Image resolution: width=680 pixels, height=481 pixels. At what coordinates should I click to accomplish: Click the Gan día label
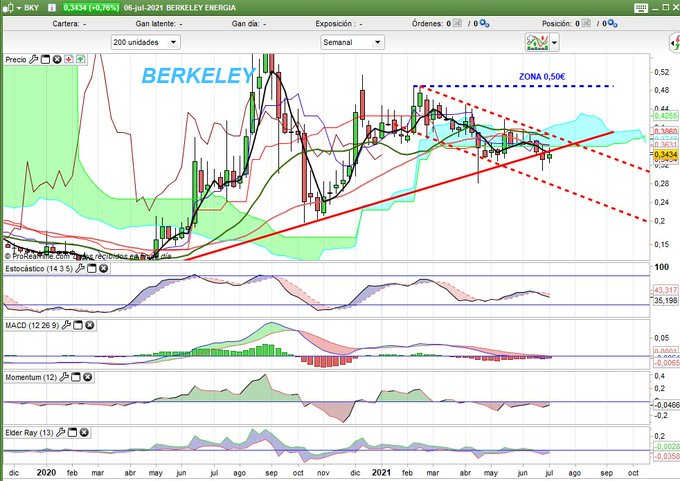(245, 24)
